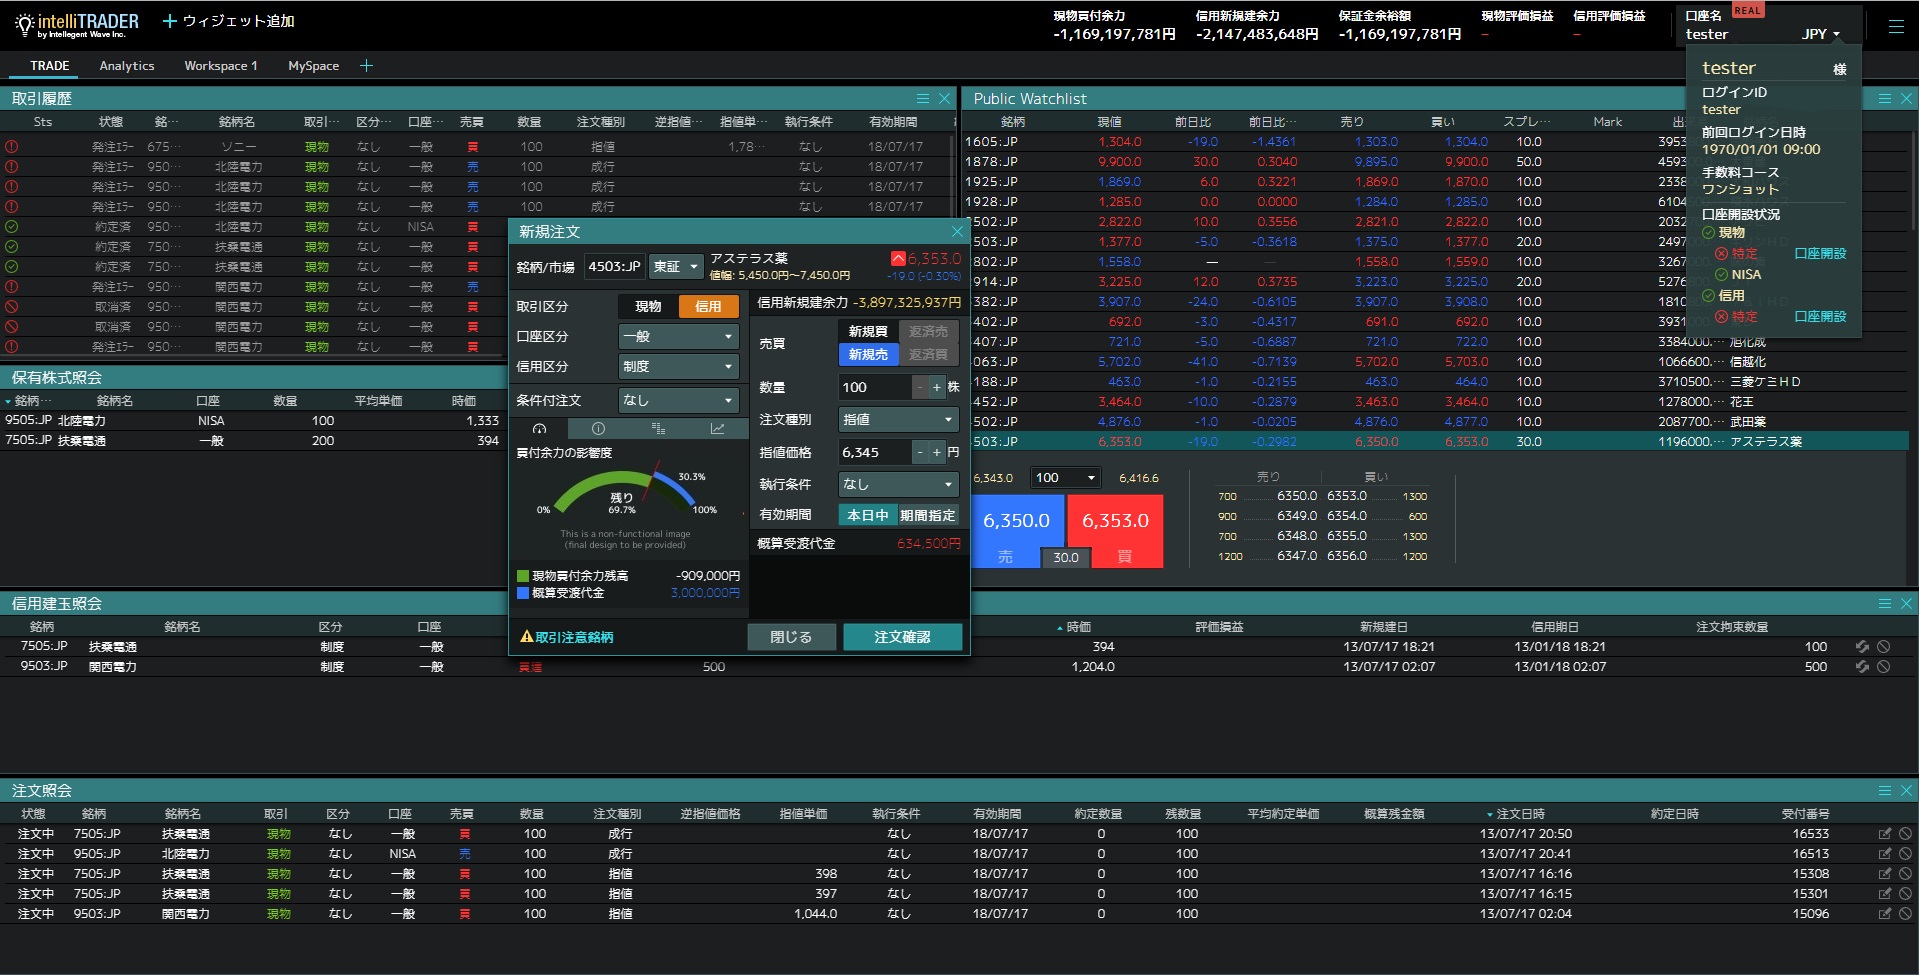This screenshot has height=975, width=1919.
Task: Set validity period to 期間指定
Action: [927, 516]
